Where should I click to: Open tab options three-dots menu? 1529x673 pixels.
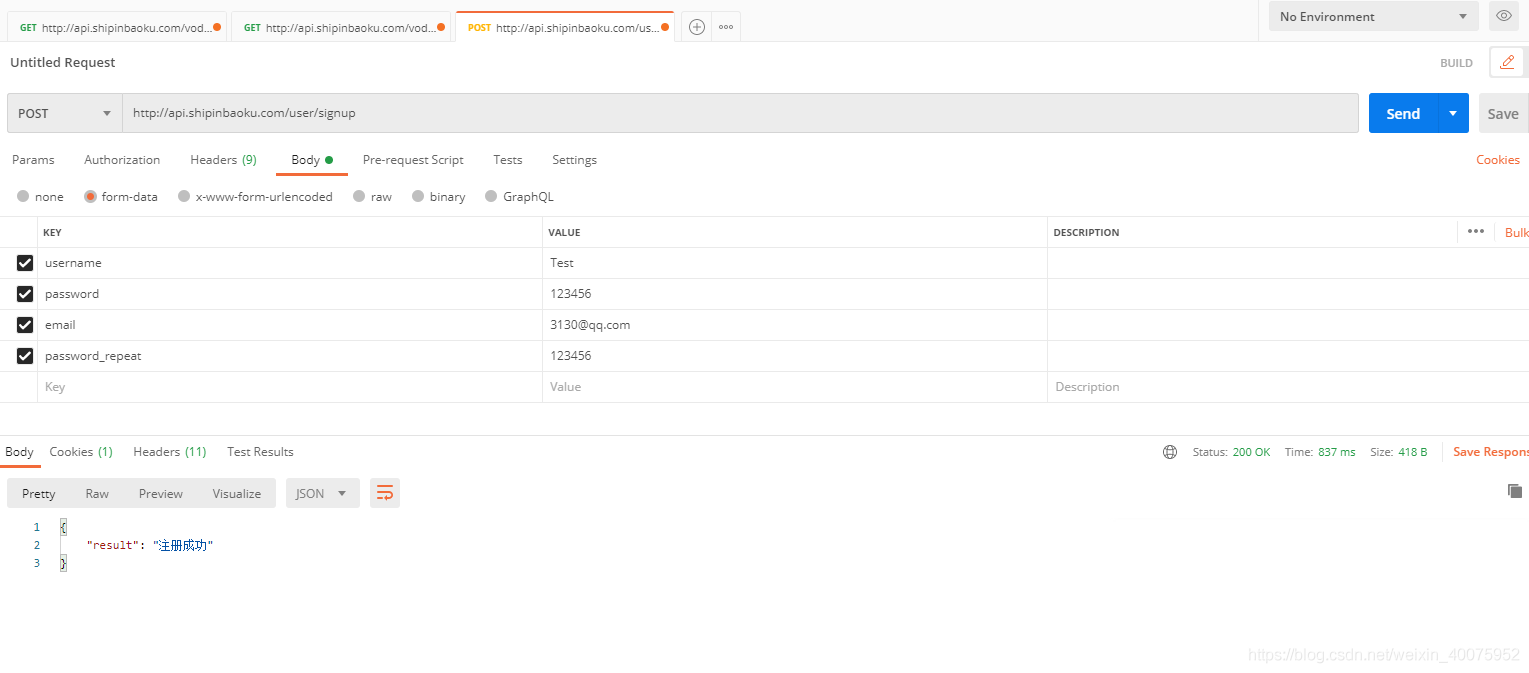click(x=726, y=27)
